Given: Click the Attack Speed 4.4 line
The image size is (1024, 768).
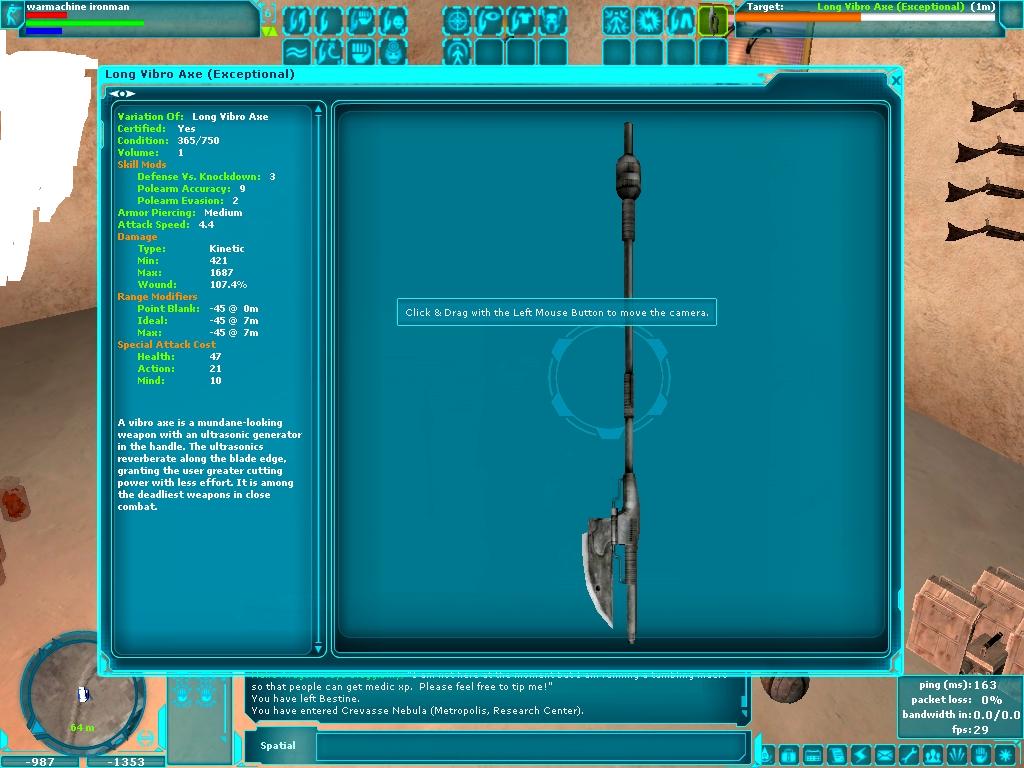Looking at the screenshot, I should pos(166,225).
